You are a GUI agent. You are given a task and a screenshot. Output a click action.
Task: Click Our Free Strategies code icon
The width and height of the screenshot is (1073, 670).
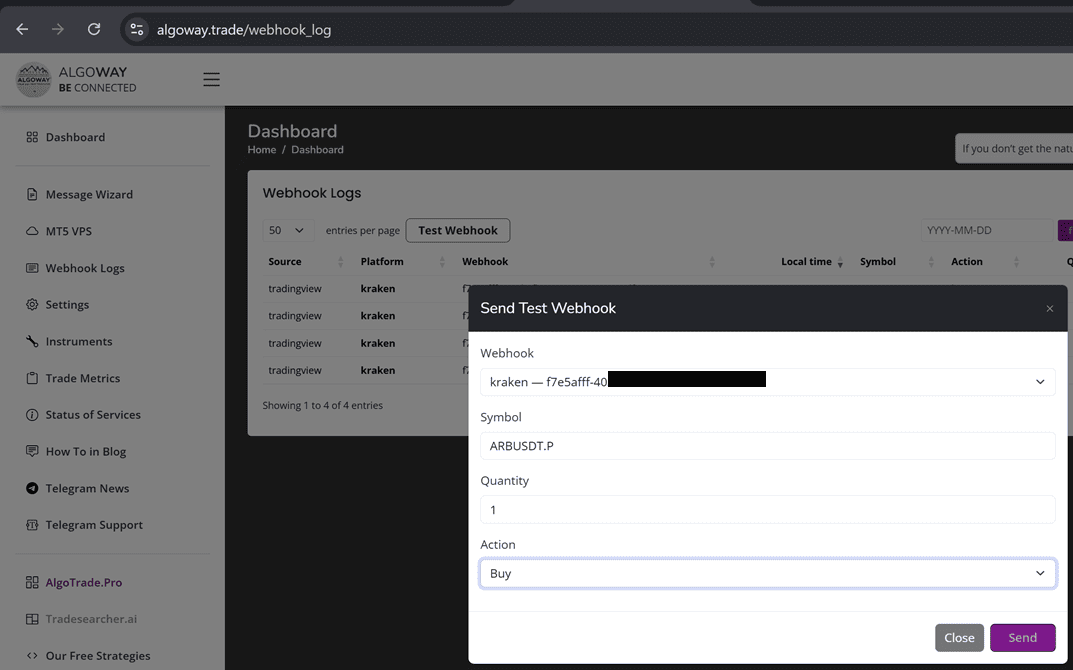coord(32,656)
